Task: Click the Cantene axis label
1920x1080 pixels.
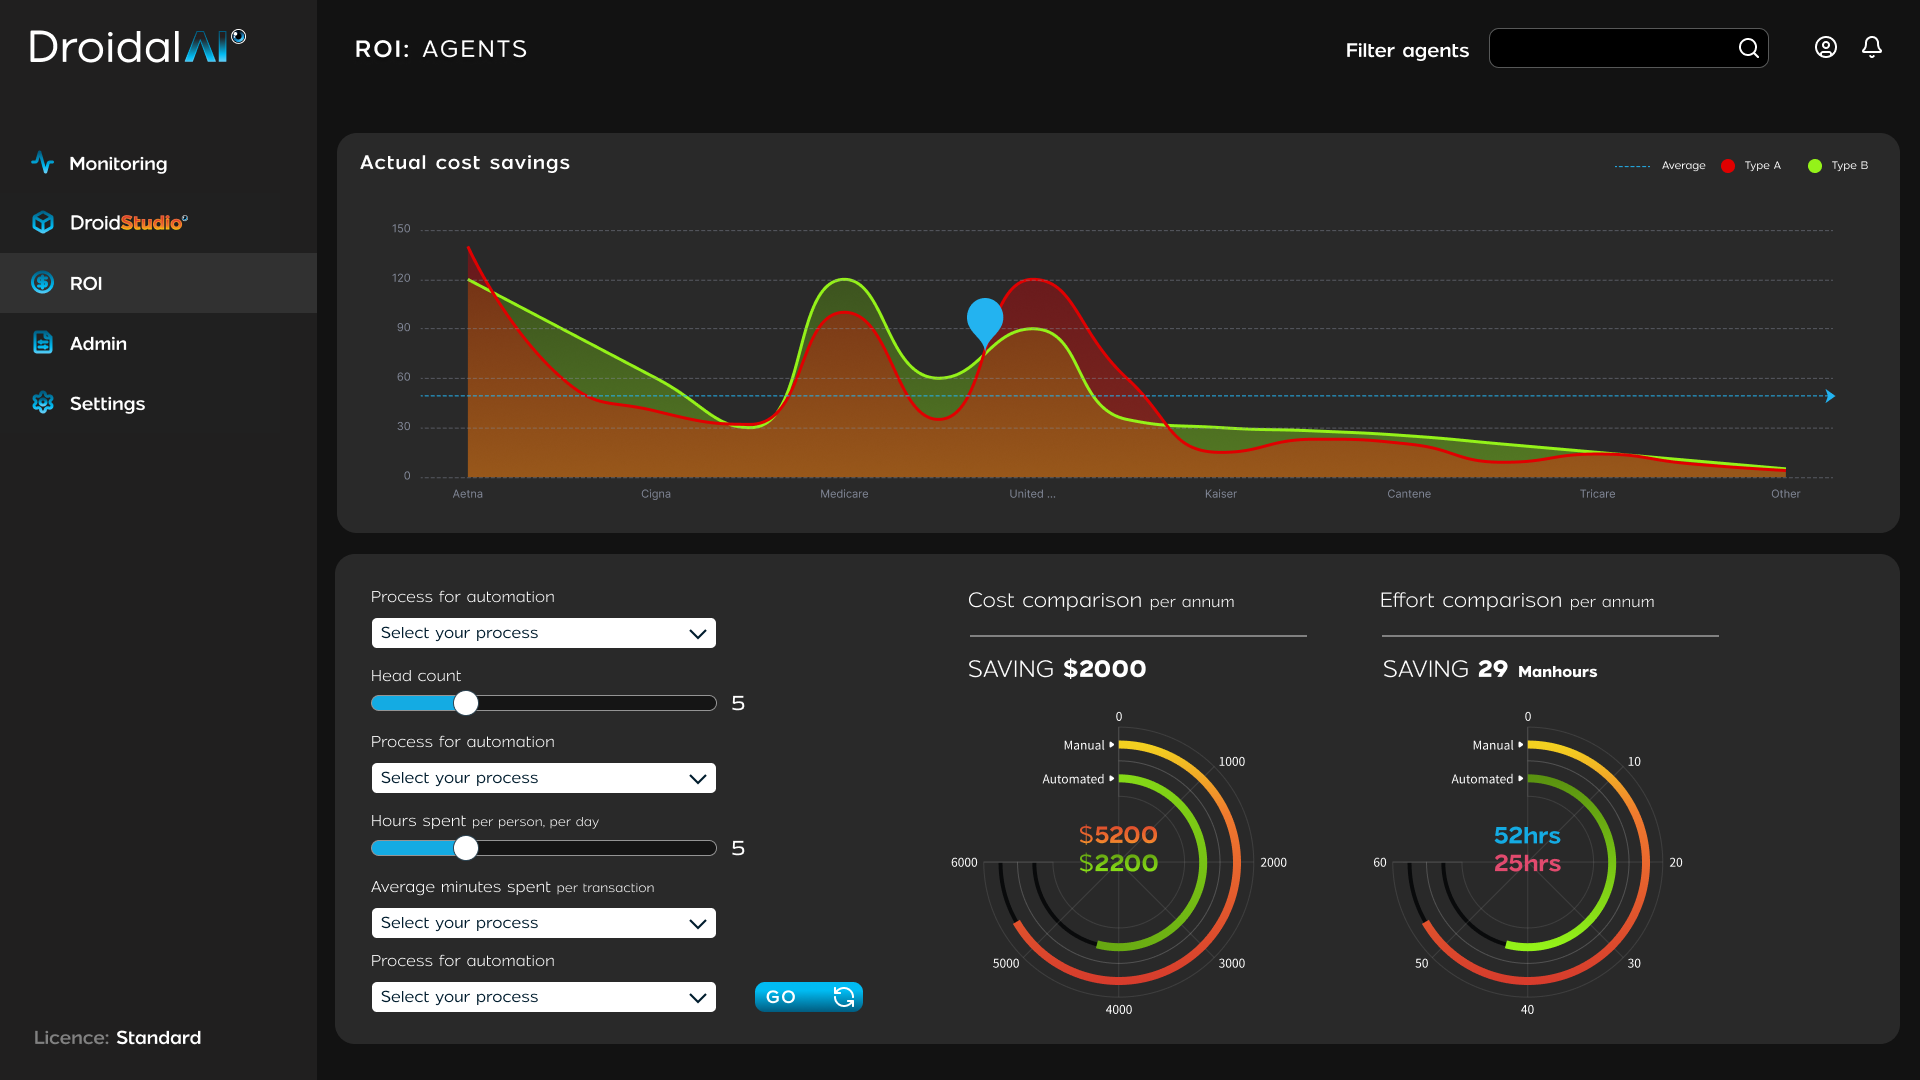Action: click(x=1409, y=494)
